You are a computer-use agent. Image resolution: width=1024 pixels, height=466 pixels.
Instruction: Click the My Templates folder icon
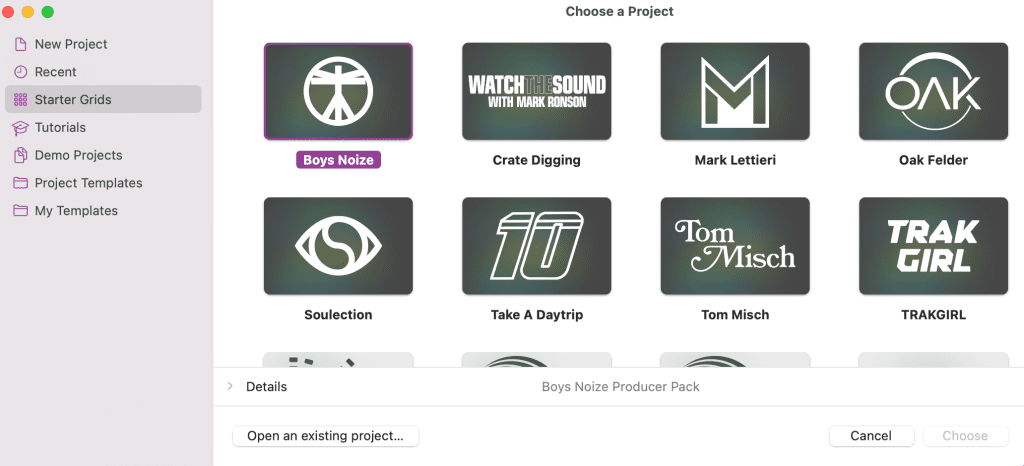pyautogui.click(x=21, y=211)
